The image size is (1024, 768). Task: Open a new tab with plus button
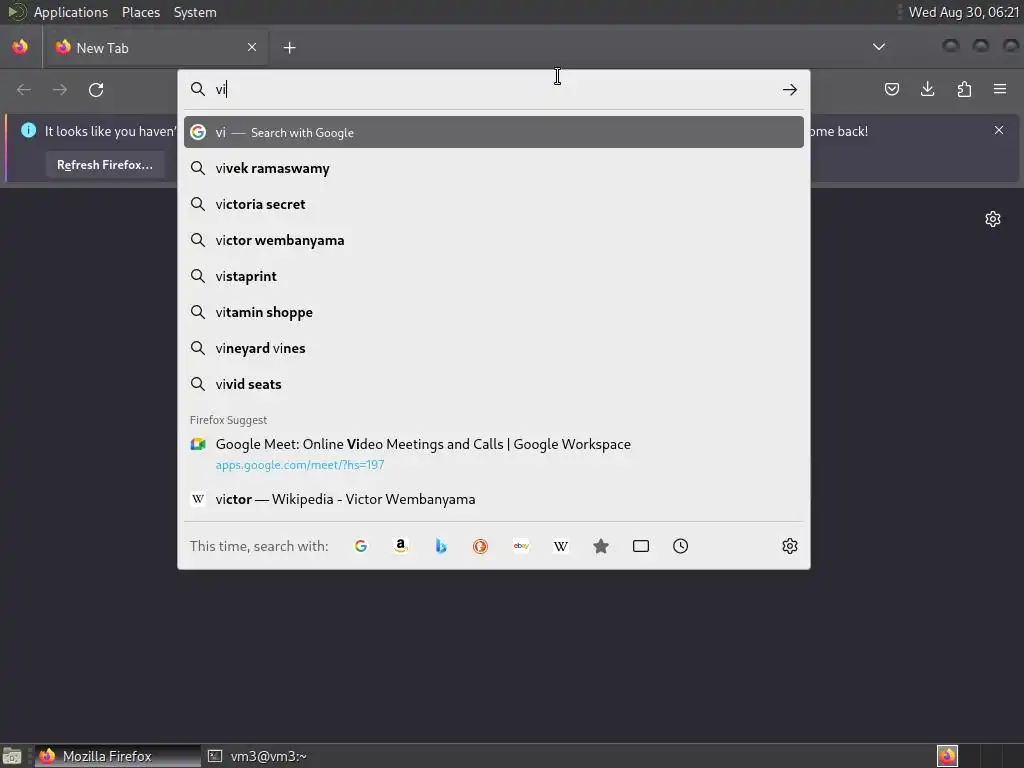(289, 48)
